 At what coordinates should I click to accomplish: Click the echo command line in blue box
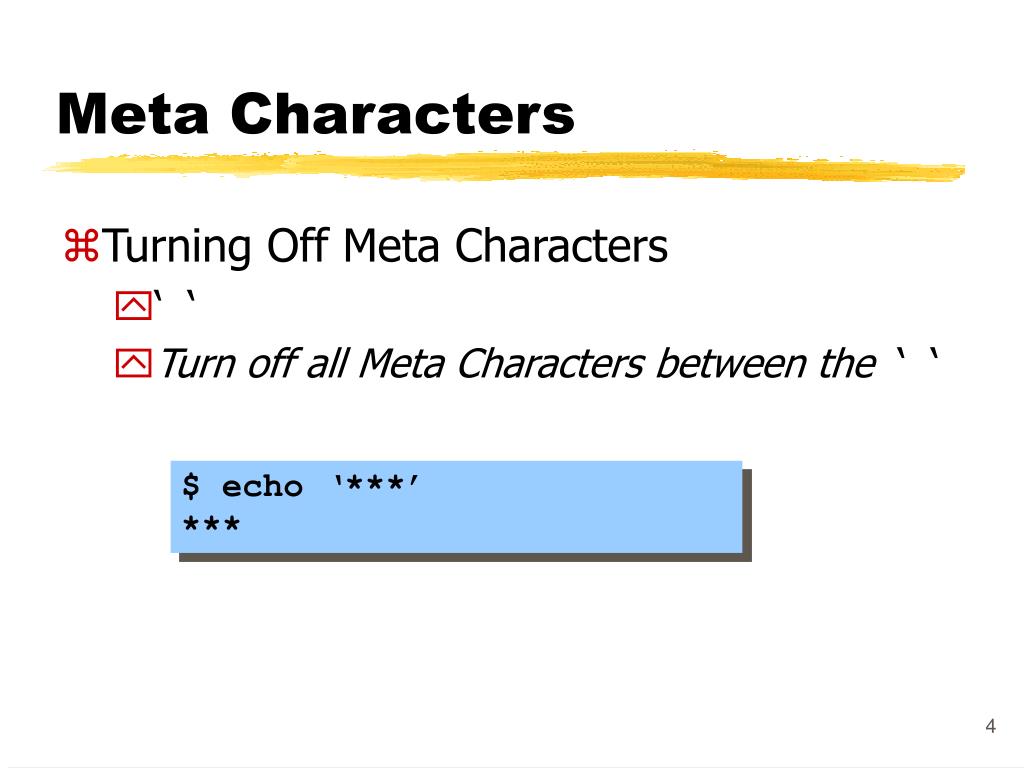pos(300,487)
